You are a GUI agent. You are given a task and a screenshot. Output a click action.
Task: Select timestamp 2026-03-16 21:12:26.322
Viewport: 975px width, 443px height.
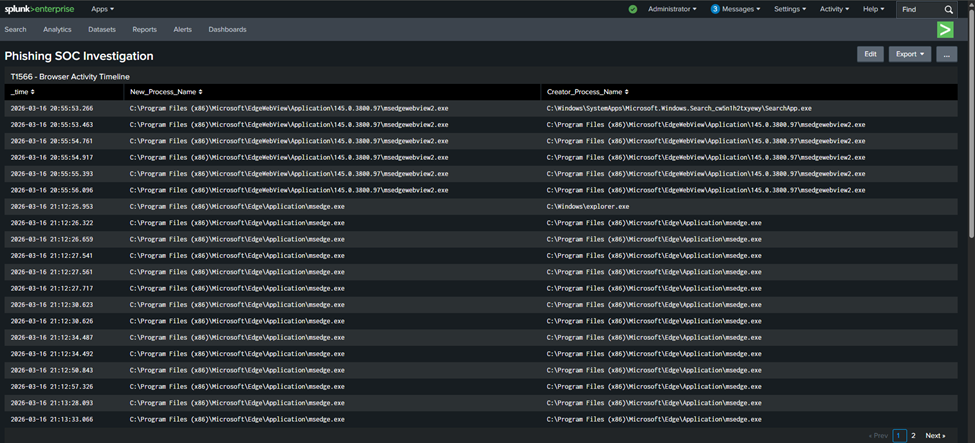point(52,222)
